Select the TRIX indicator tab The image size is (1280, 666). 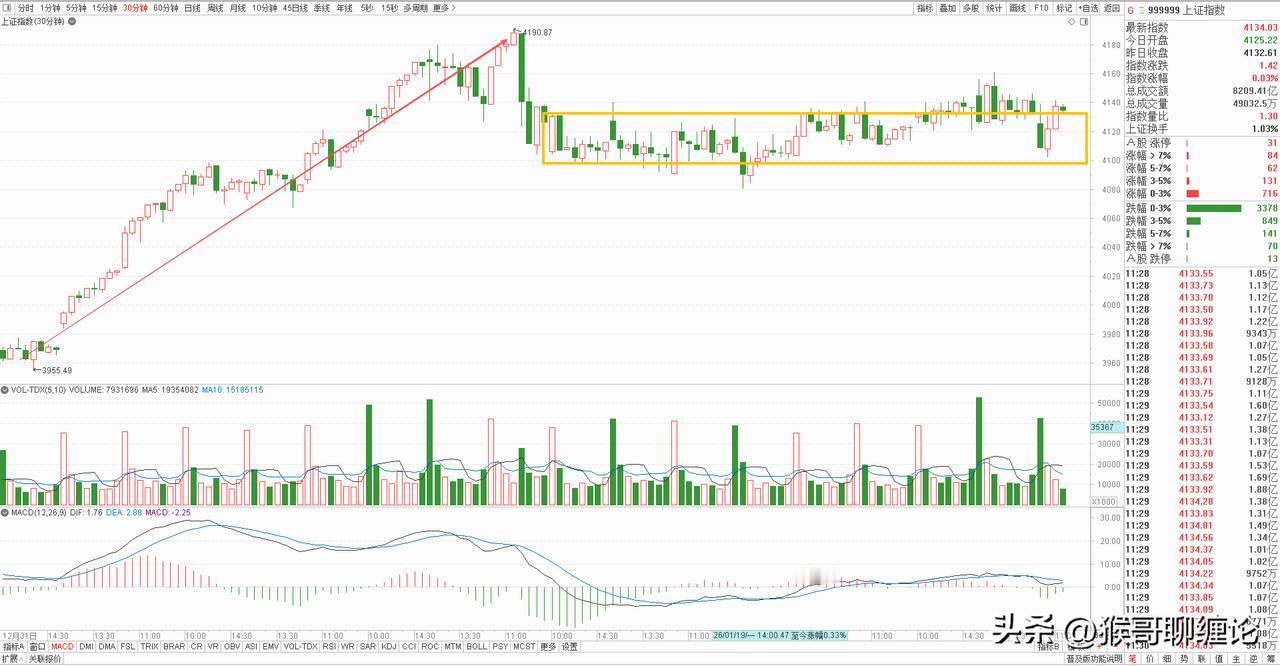pos(149,646)
